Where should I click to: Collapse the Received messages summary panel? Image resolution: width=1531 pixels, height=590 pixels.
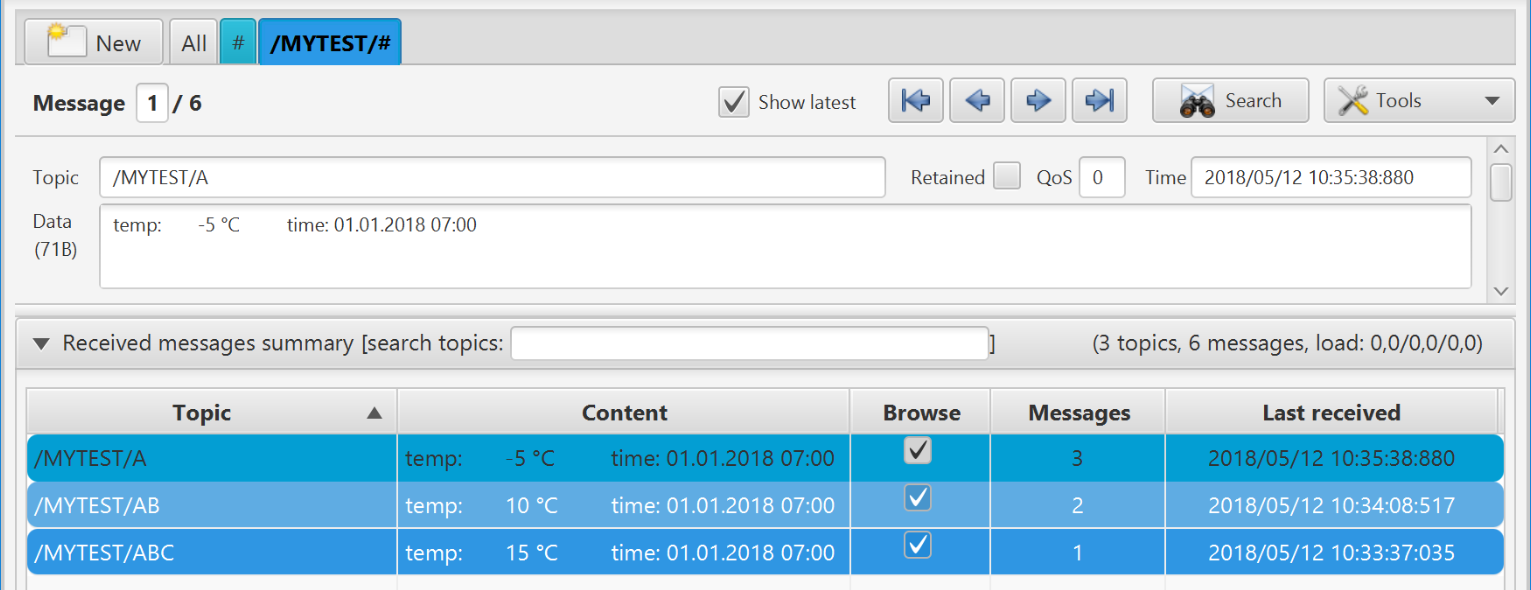[x=40, y=343]
